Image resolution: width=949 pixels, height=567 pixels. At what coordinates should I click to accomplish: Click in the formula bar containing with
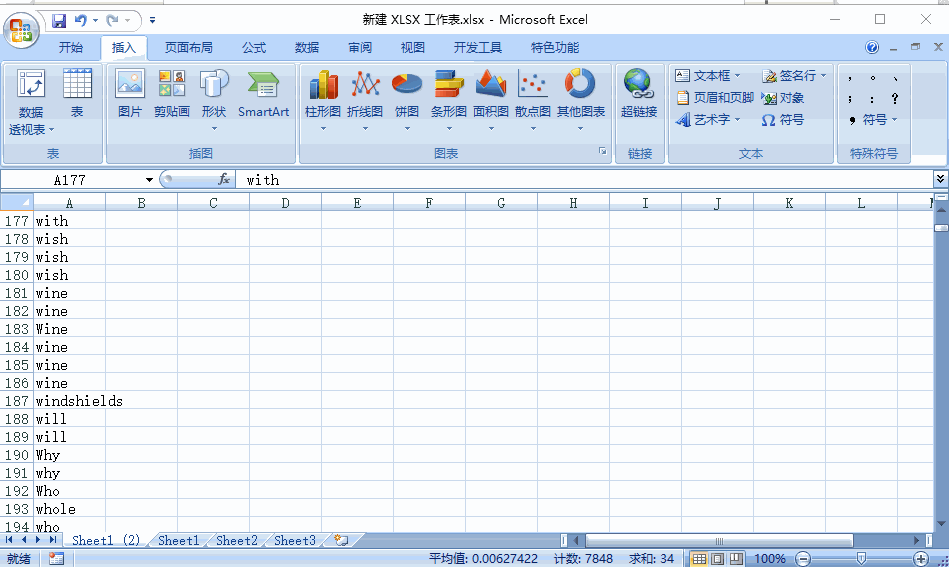coord(584,180)
